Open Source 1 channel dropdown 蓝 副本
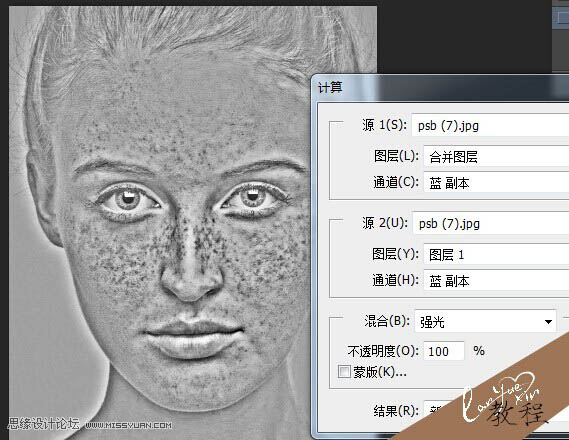Image resolution: width=569 pixels, height=440 pixels. tap(496, 182)
